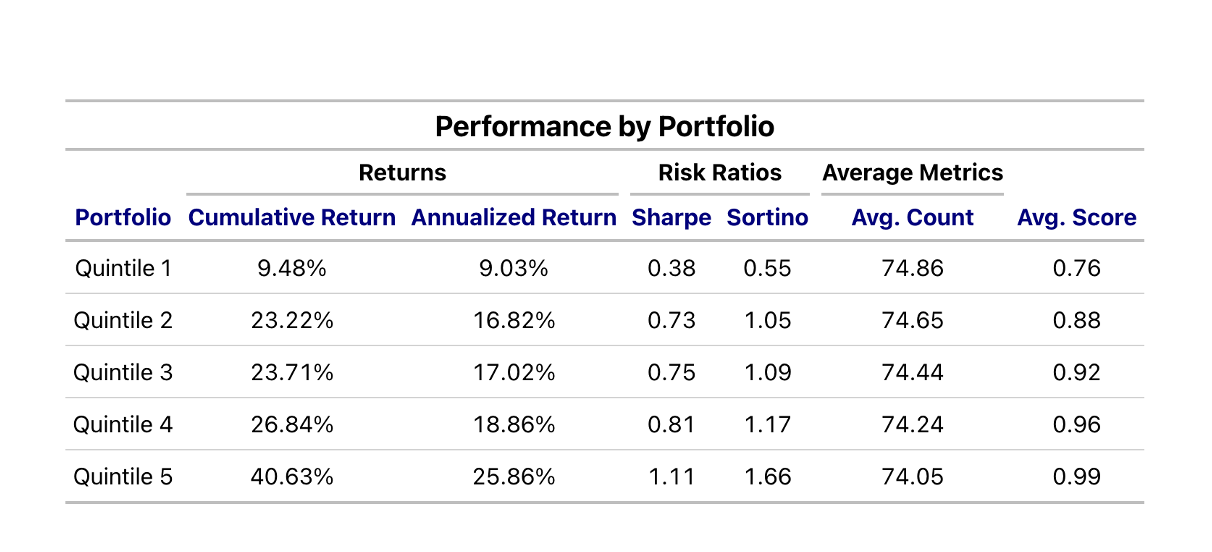
Task: Select the Quintile 3 row label
Action: click(x=123, y=372)
